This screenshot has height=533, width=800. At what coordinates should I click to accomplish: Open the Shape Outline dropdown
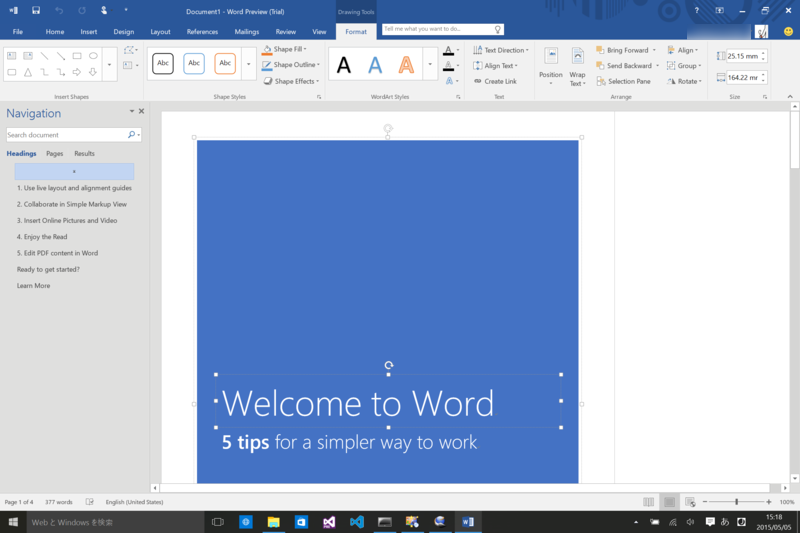point(291,65)
